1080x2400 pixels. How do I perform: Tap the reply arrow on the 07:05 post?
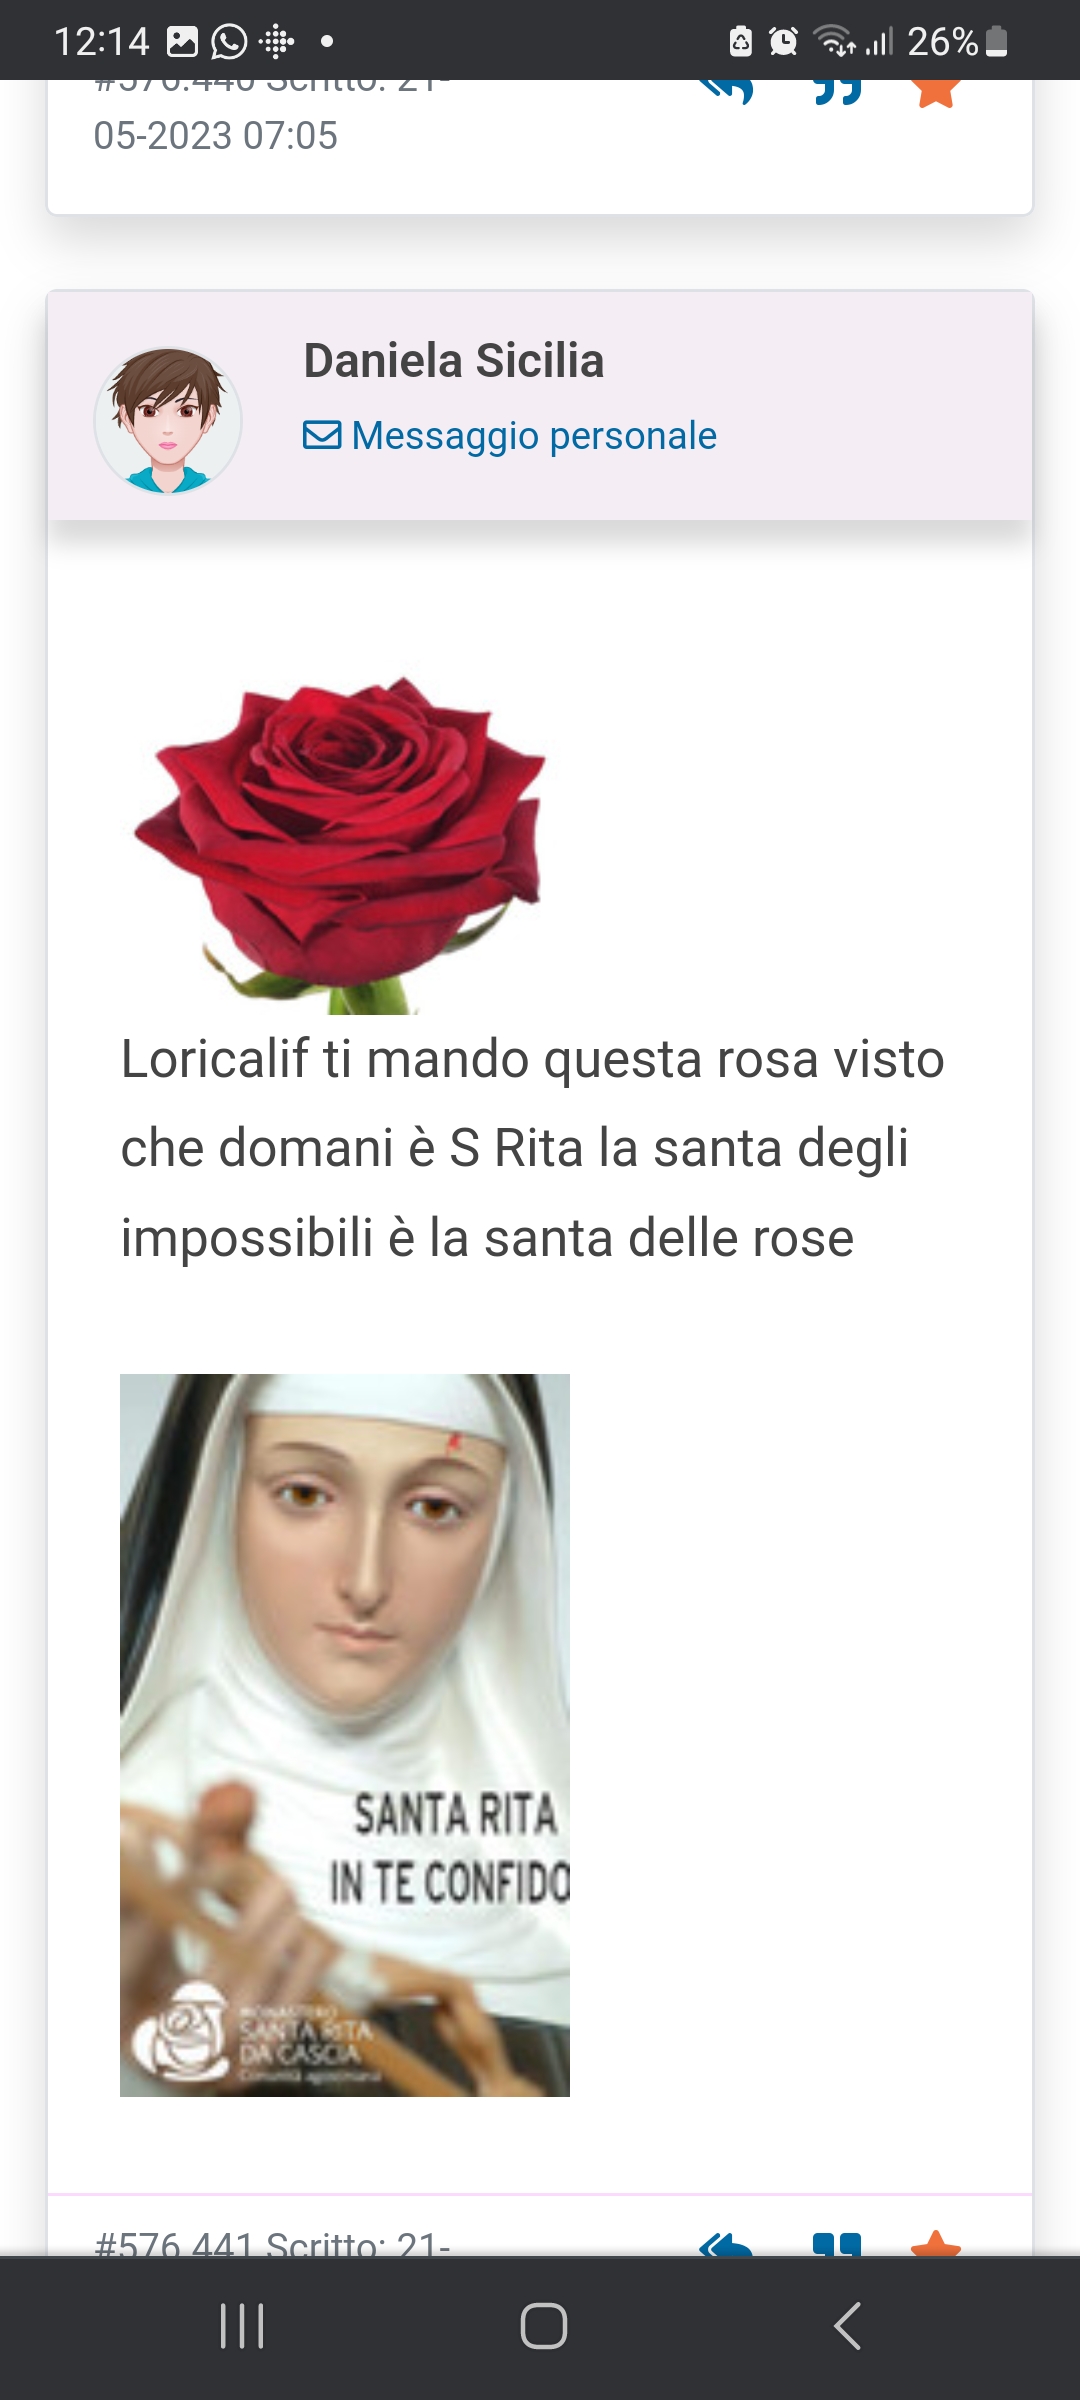pyautogui.click(x=727, y=91)
